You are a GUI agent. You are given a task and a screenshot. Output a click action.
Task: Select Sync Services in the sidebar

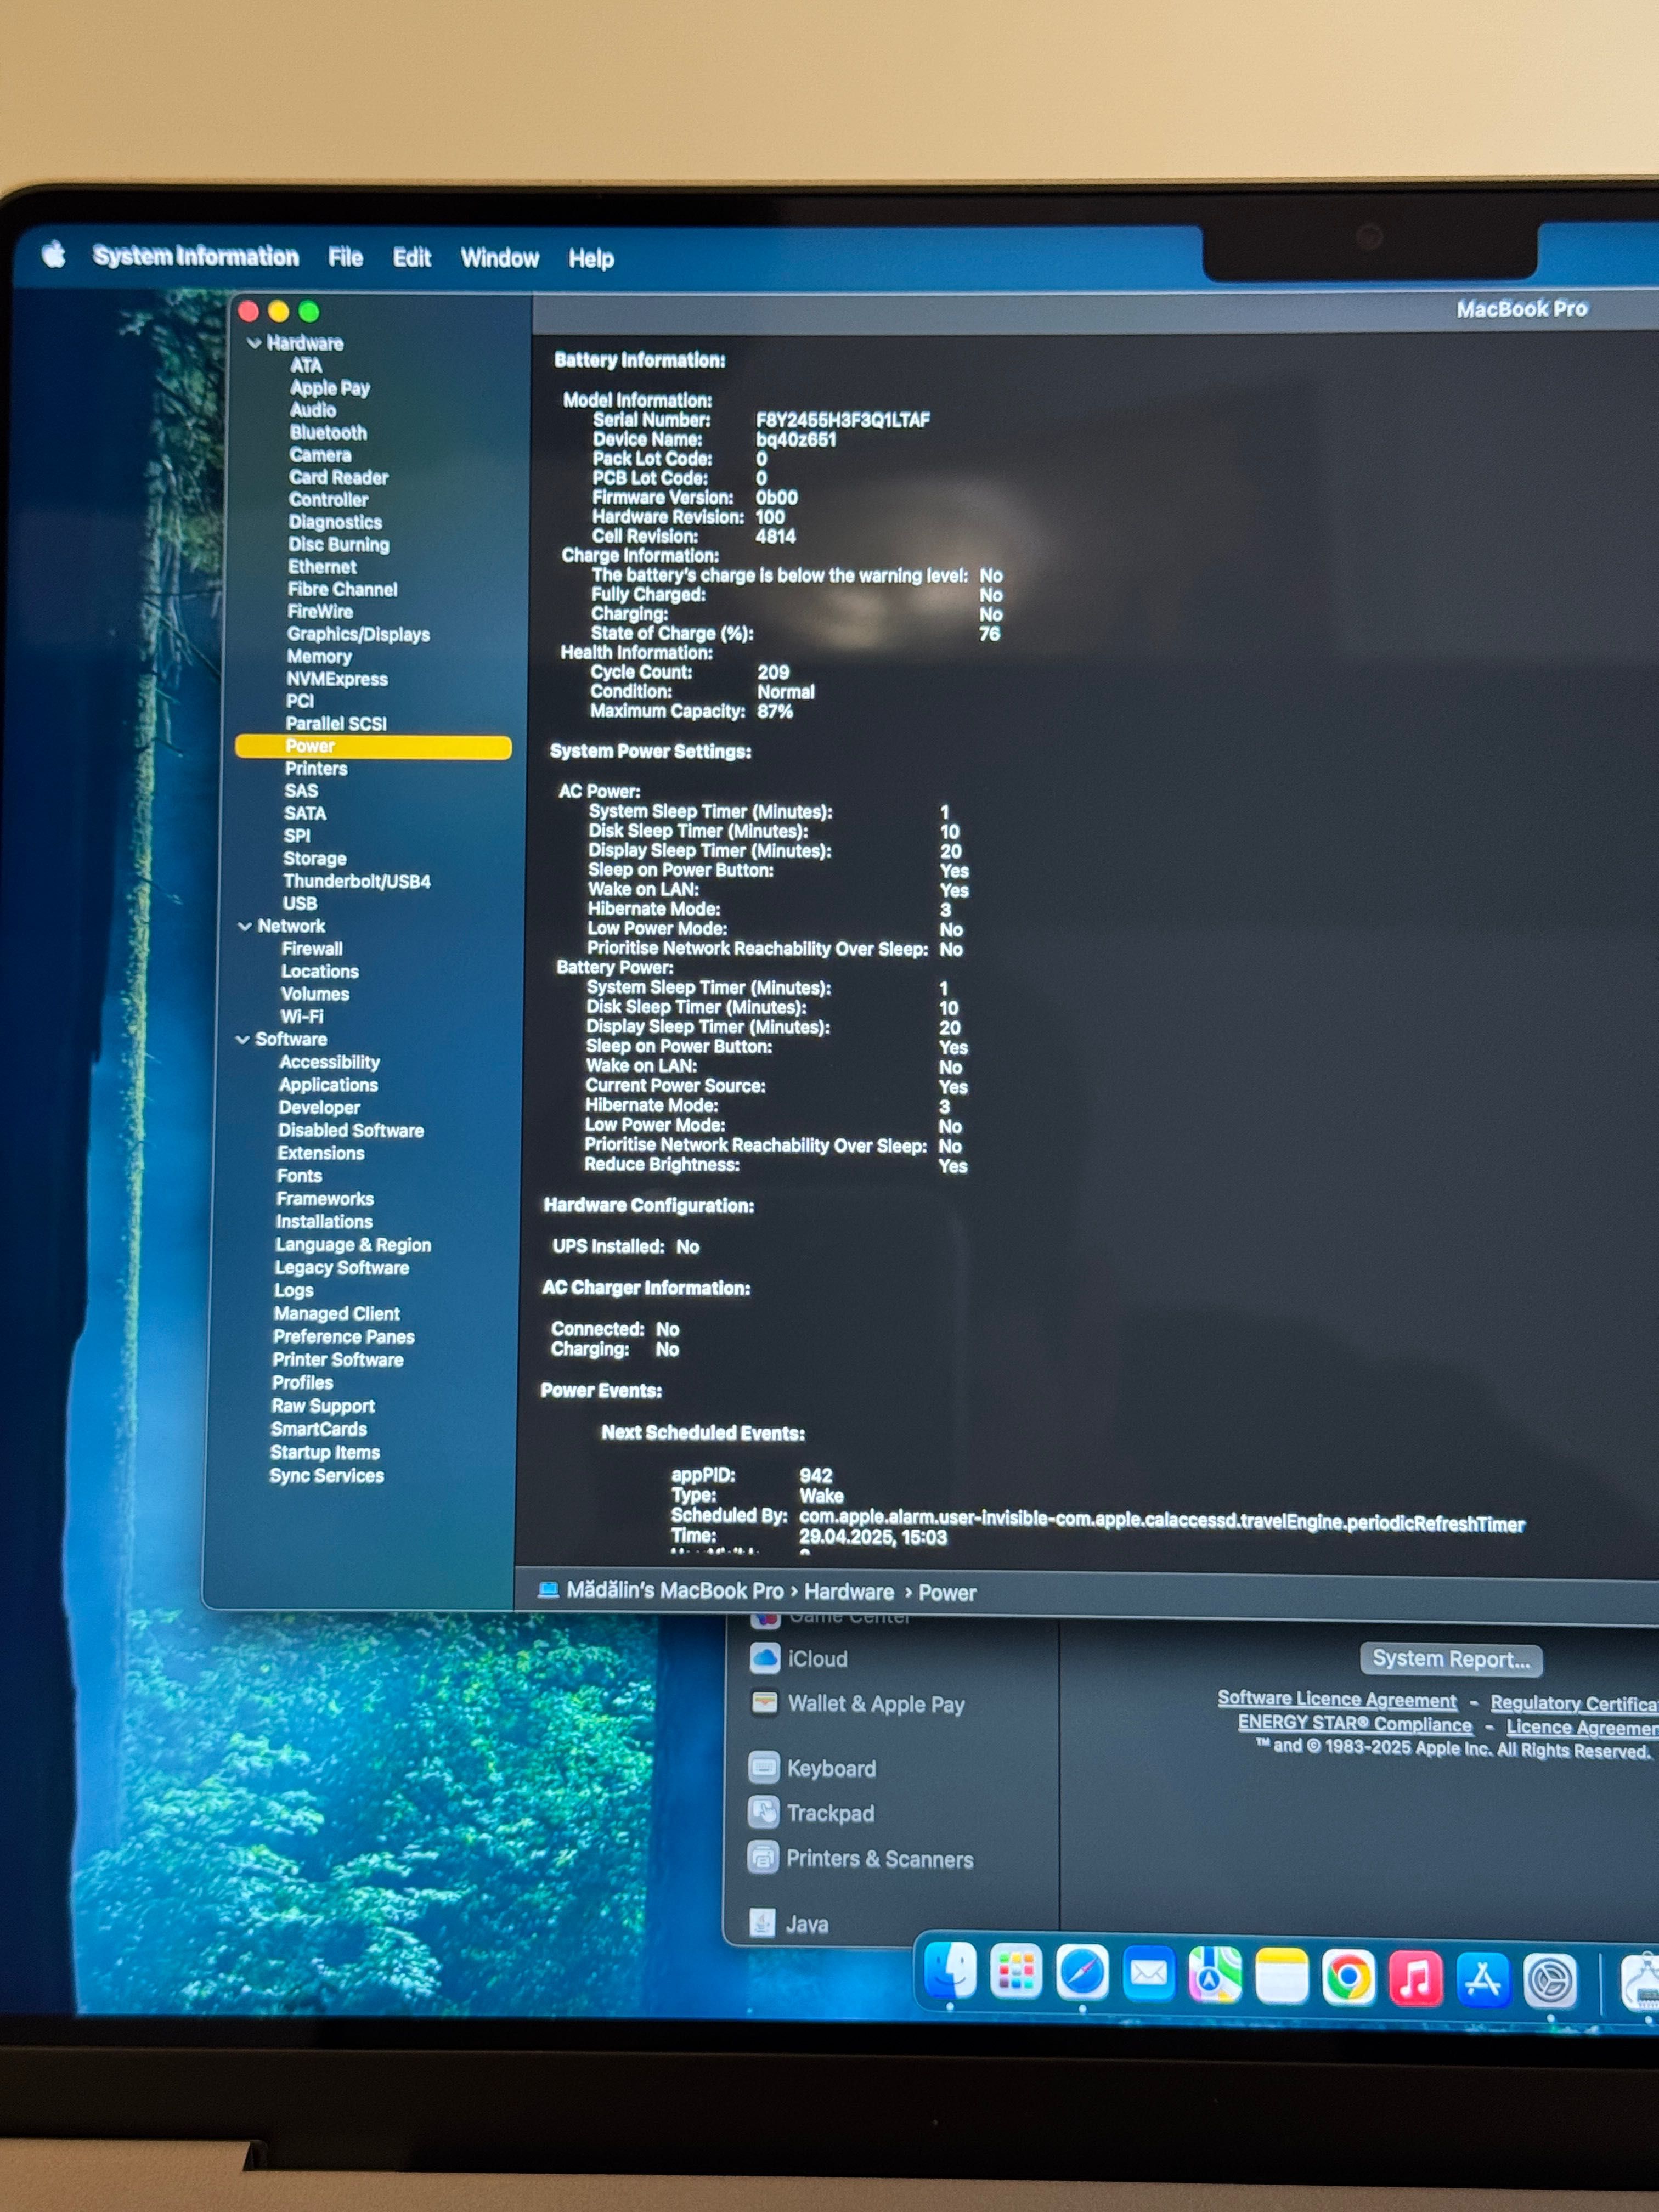(x=326, y=1476)
